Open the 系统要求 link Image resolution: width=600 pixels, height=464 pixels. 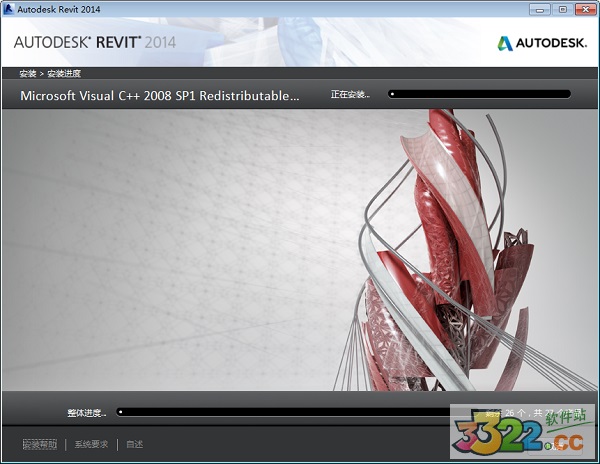pyautogui.click(x=91, y=444)
